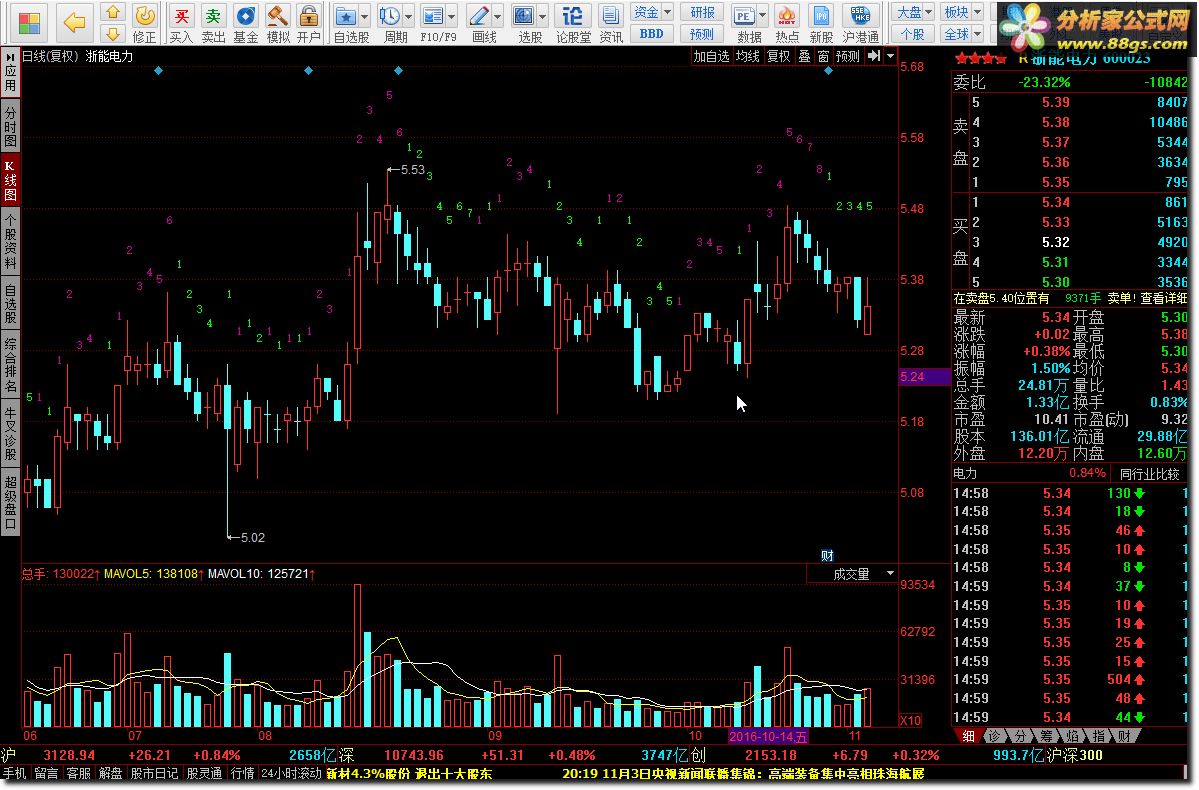This screenshot has height=790, width=1199.
Task: Open 个股资料 sidebar tab
Action: click(10, 241)
